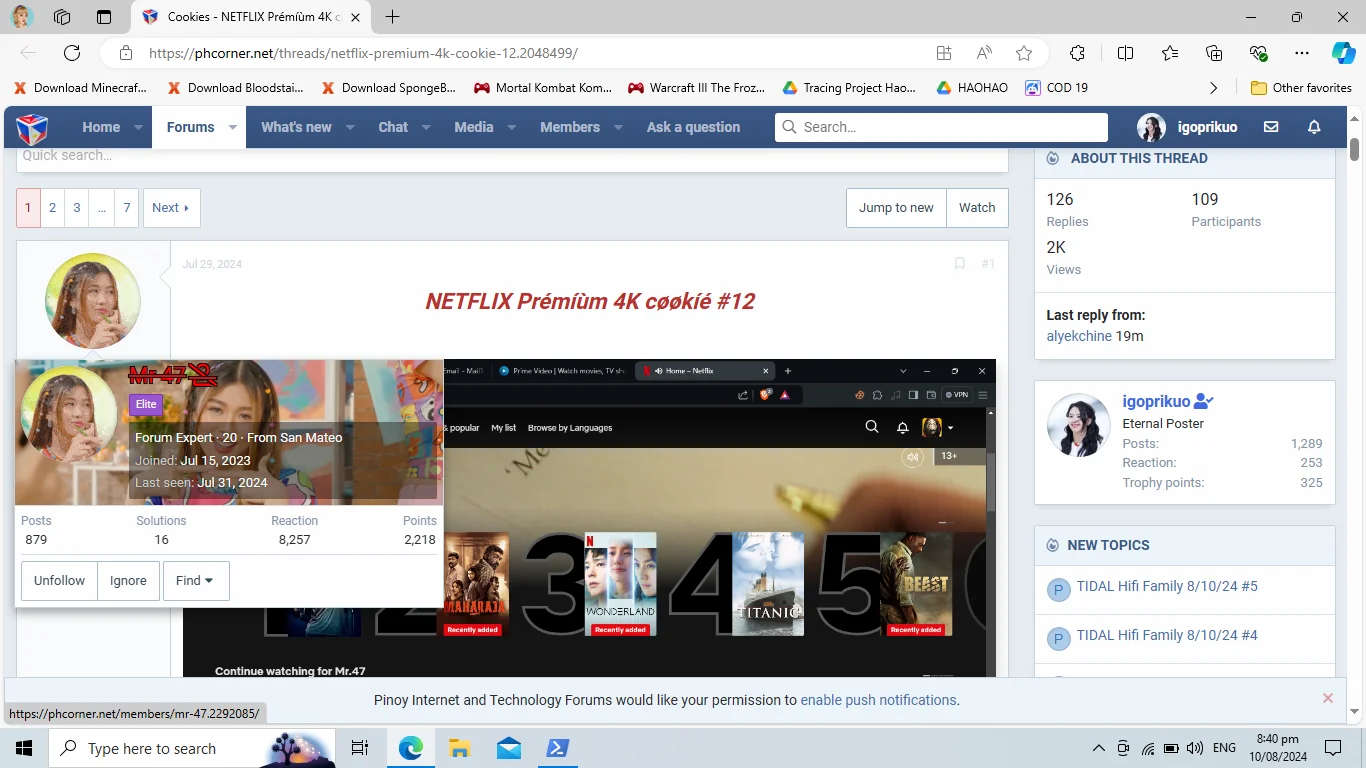
Task: Click the site Search field
Action: (941, 127)
